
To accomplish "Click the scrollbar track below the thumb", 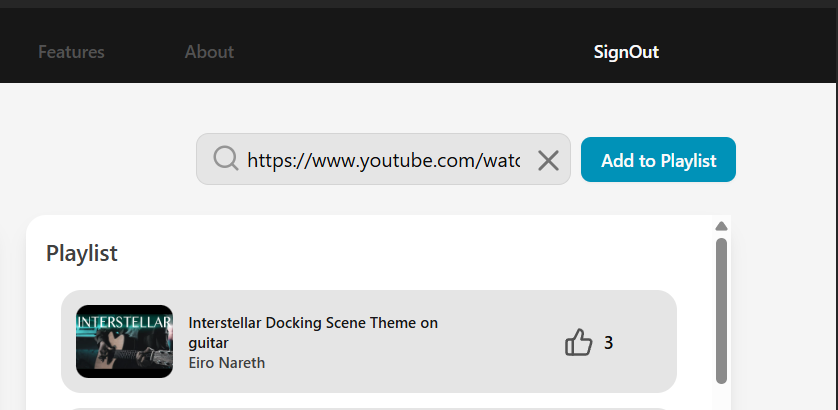I will [x=721, y=397].
